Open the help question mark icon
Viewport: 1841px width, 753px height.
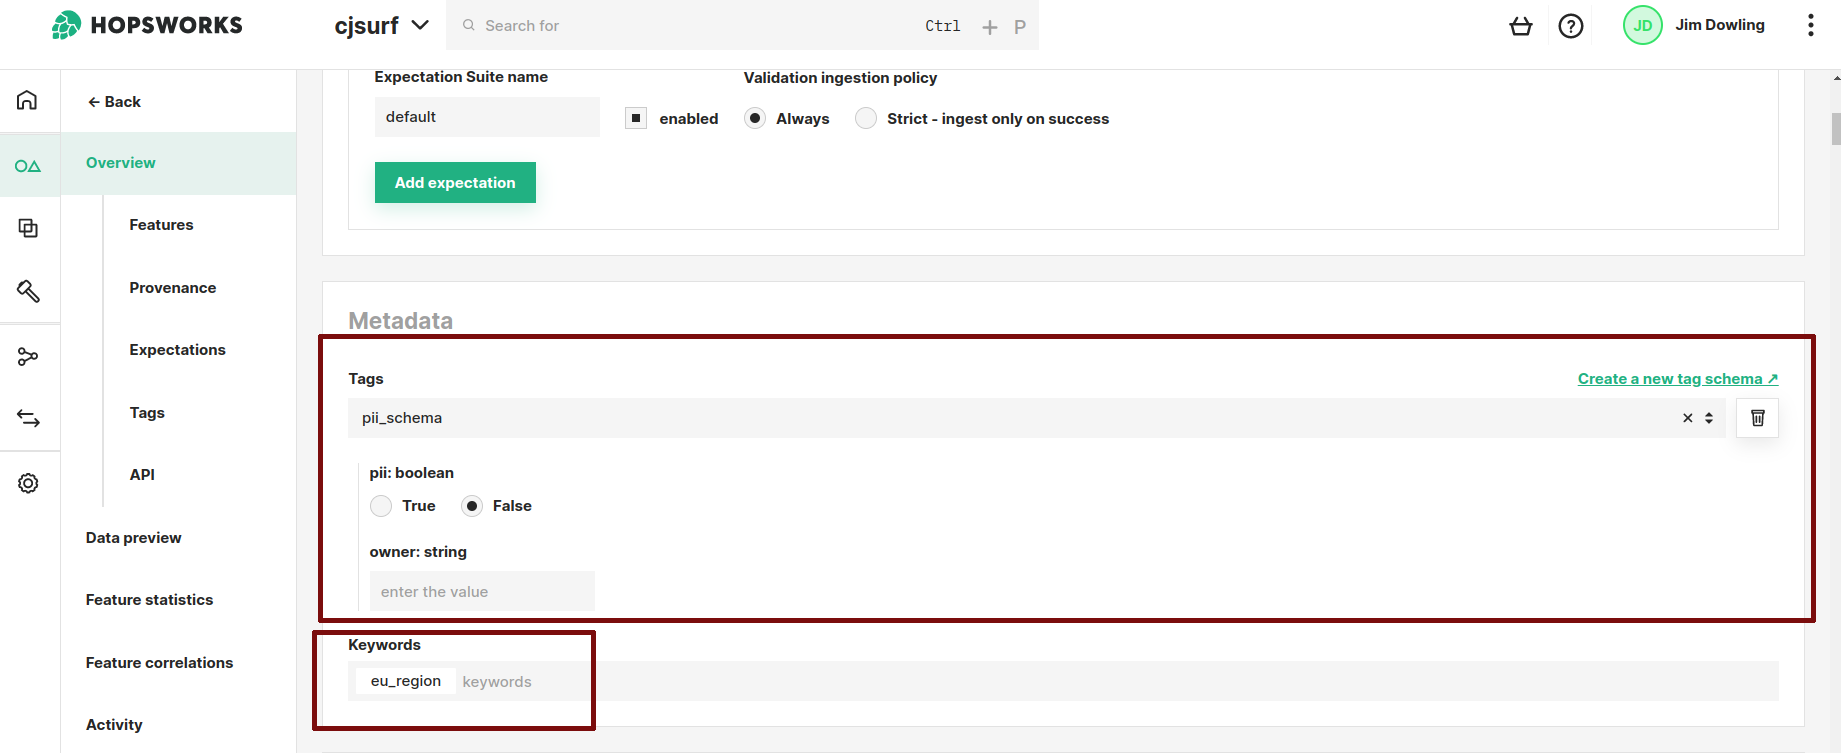[x=1571, y=26]
